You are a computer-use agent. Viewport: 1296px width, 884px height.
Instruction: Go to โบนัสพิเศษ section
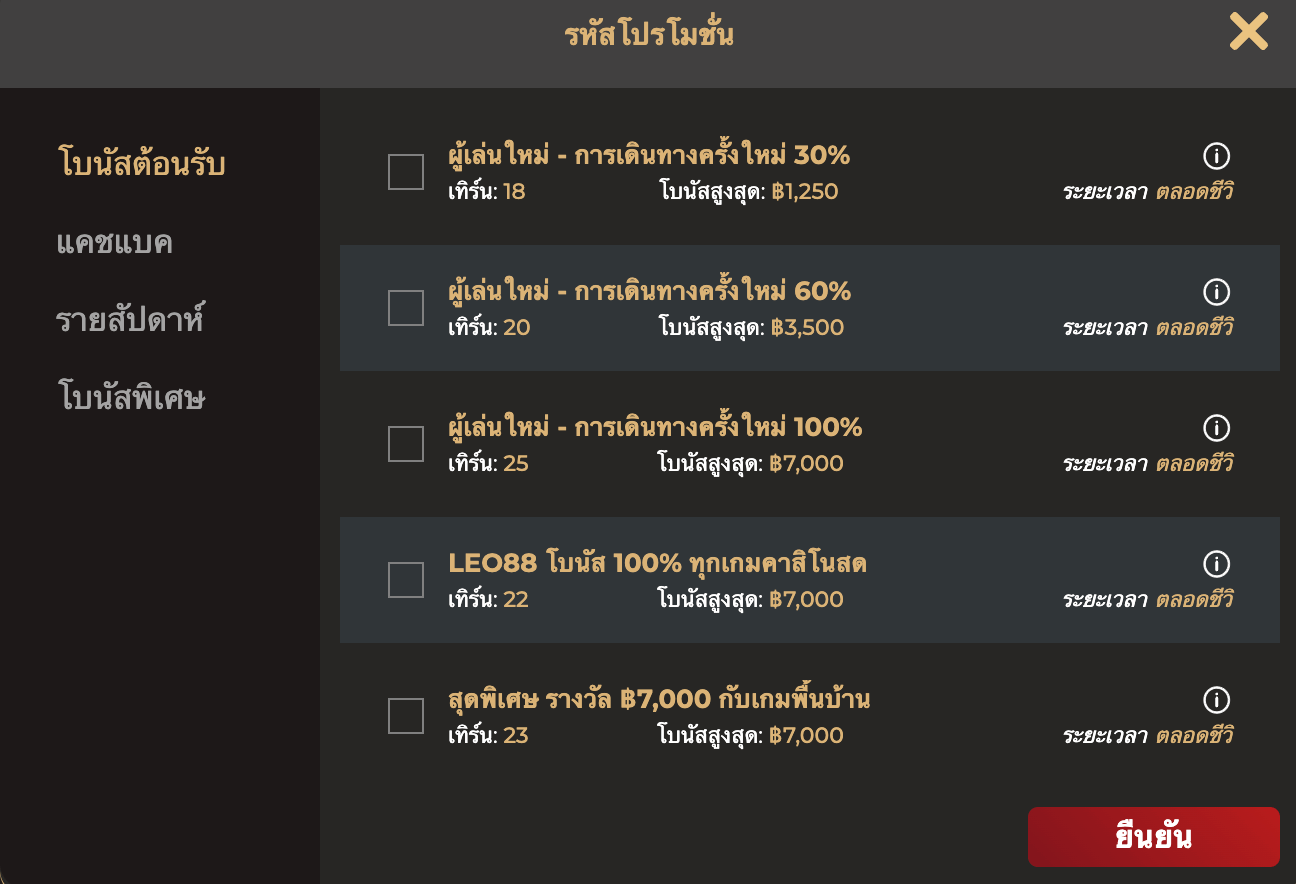click(x=131, y=399)
